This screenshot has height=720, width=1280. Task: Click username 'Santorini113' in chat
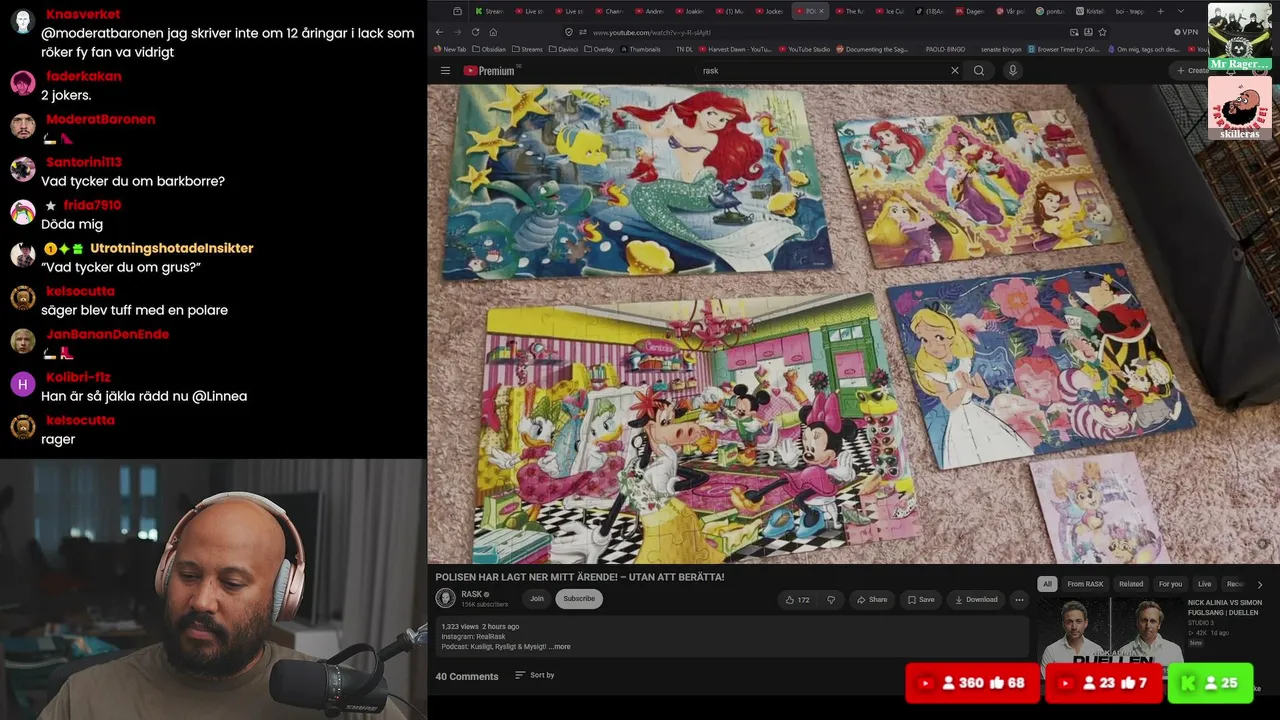(84, 162)
